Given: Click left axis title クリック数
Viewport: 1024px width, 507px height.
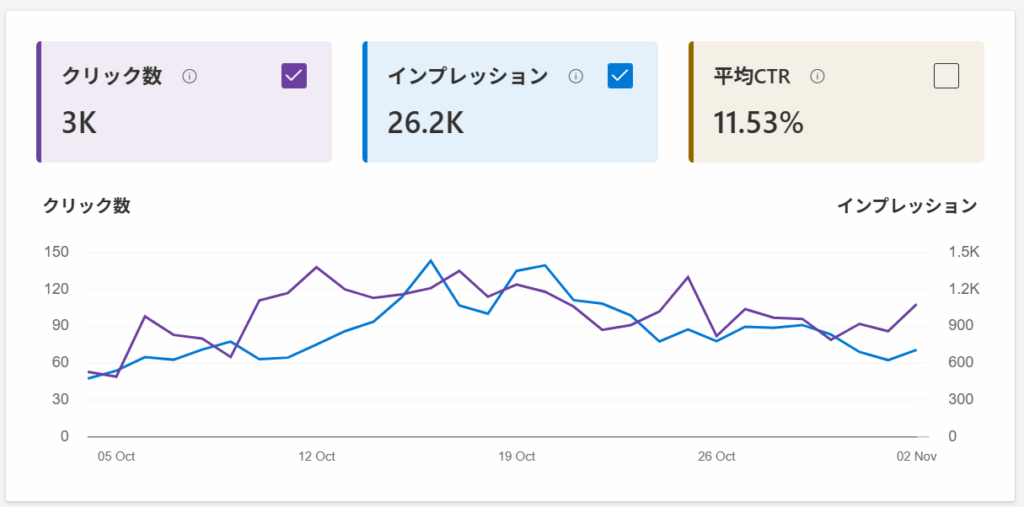Looking at the screenshot, I should pos(86,206).
